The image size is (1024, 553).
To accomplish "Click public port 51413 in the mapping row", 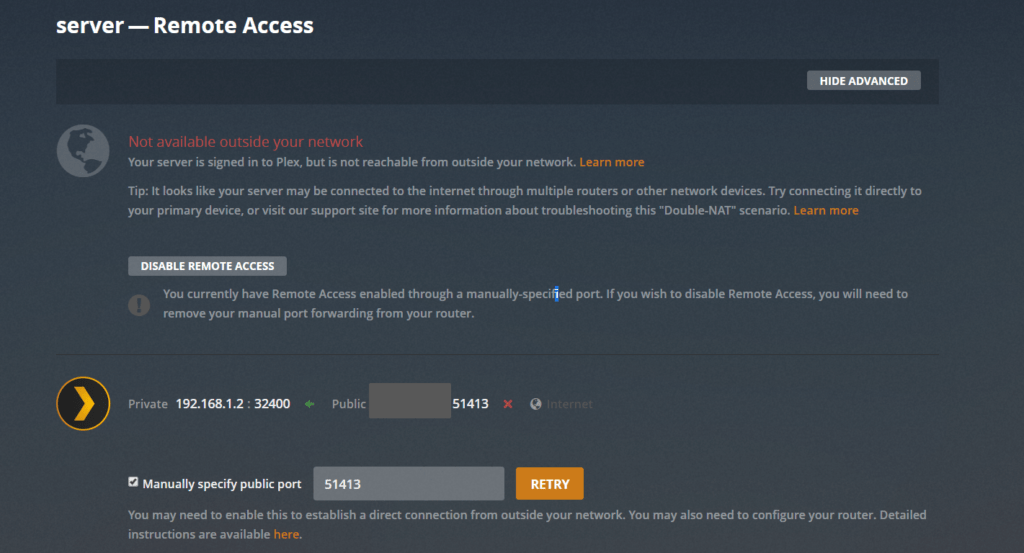I will (x=470, y=404).
